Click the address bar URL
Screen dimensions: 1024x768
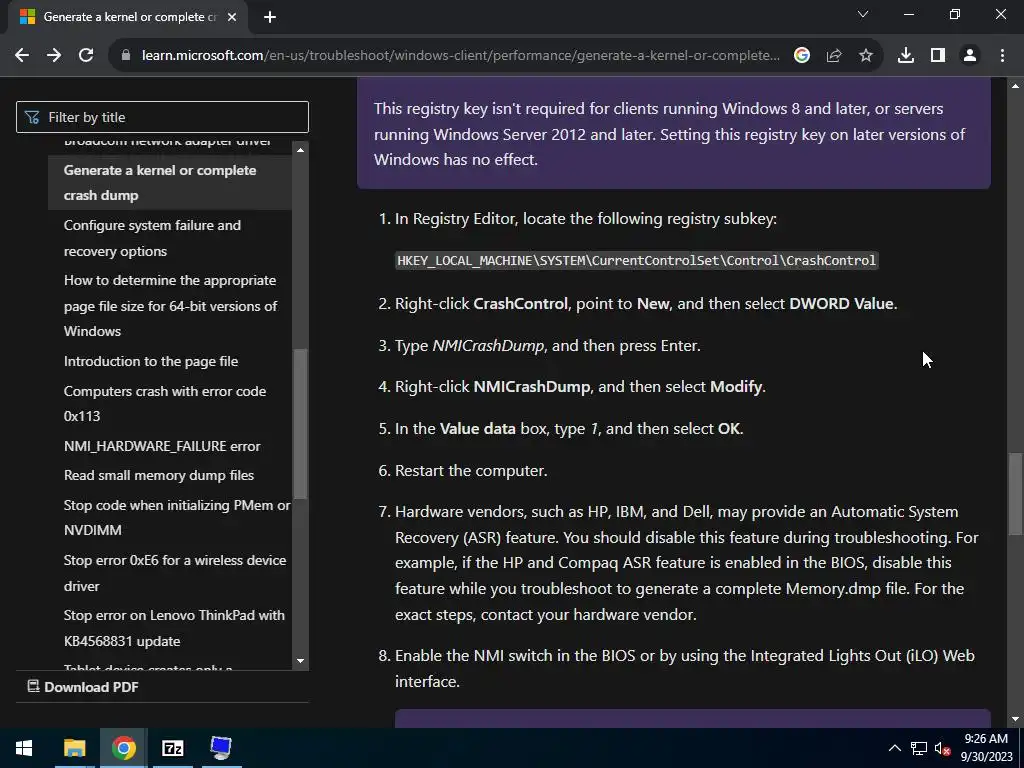[x=460, y=56]
